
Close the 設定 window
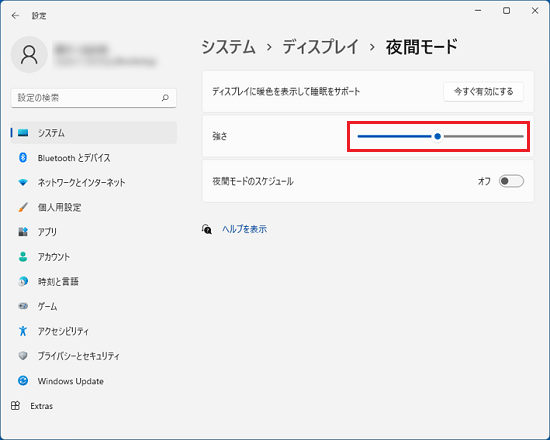(x=535, y=11)
